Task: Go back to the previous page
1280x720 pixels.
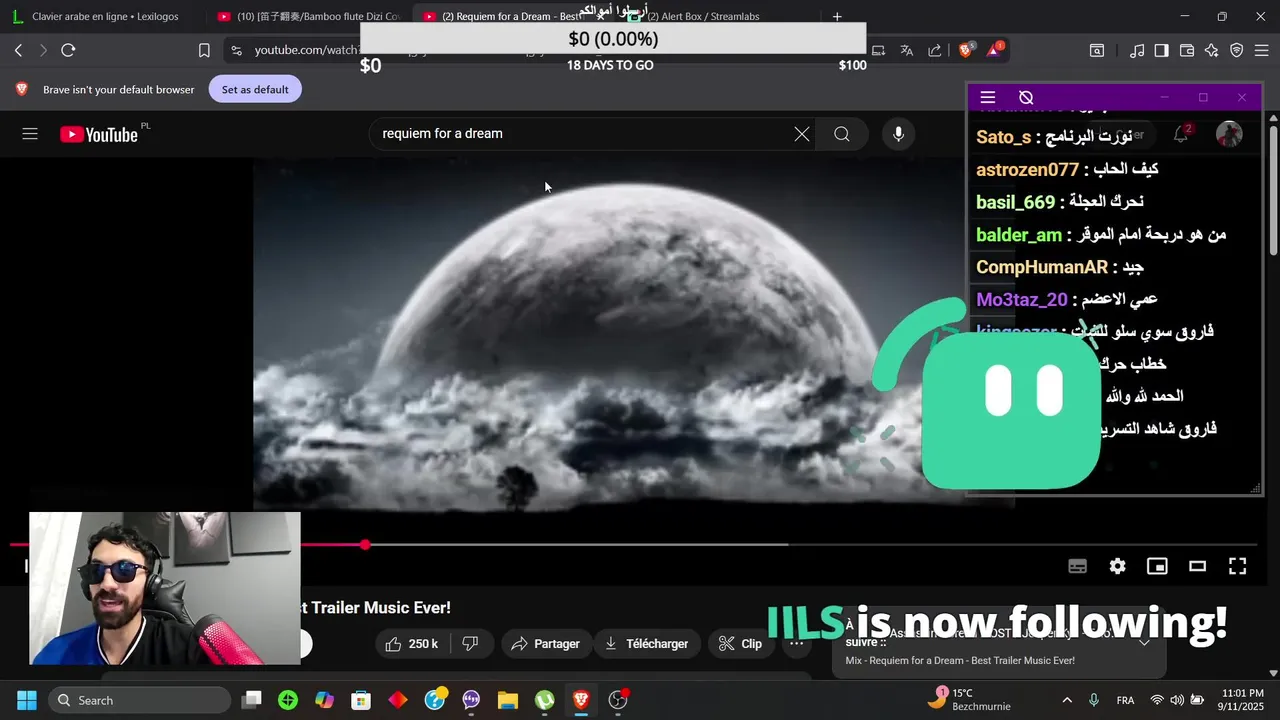Action: (18, 50)
